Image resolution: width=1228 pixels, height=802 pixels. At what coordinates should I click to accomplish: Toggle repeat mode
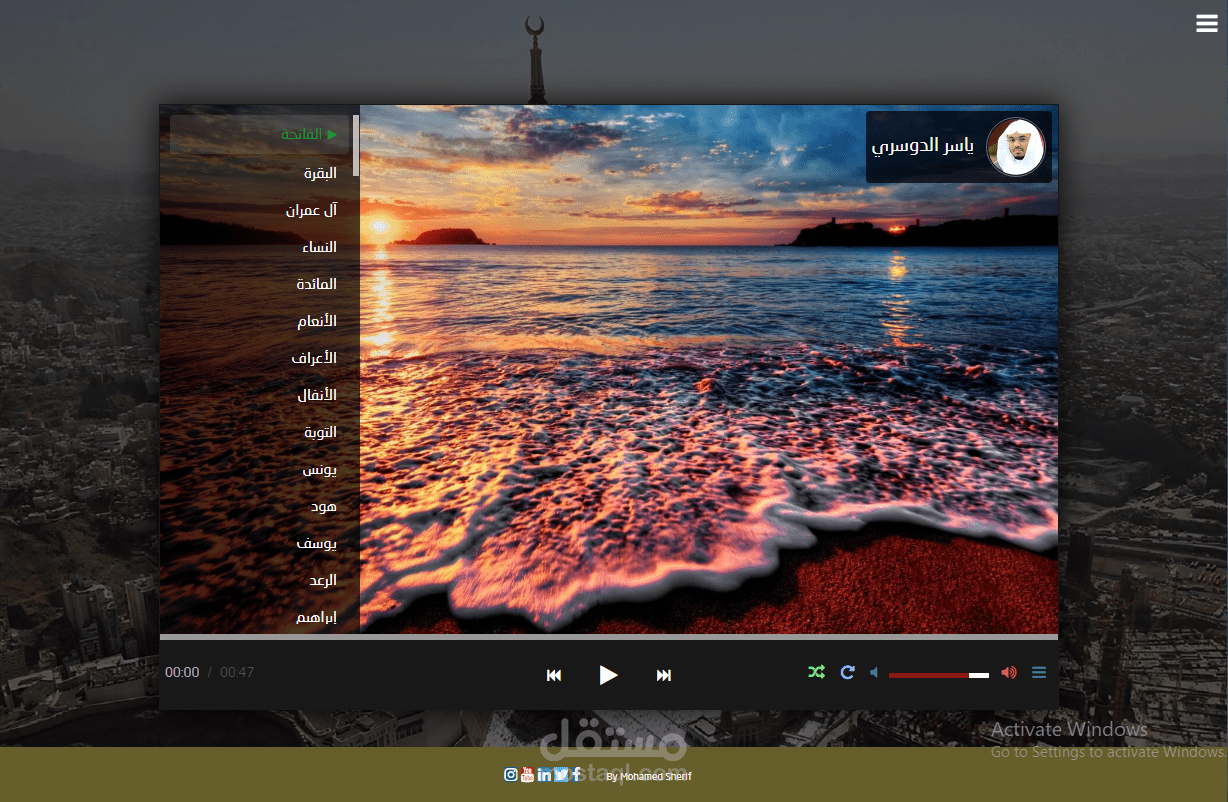pyautogui.click(x=847, y=672)
